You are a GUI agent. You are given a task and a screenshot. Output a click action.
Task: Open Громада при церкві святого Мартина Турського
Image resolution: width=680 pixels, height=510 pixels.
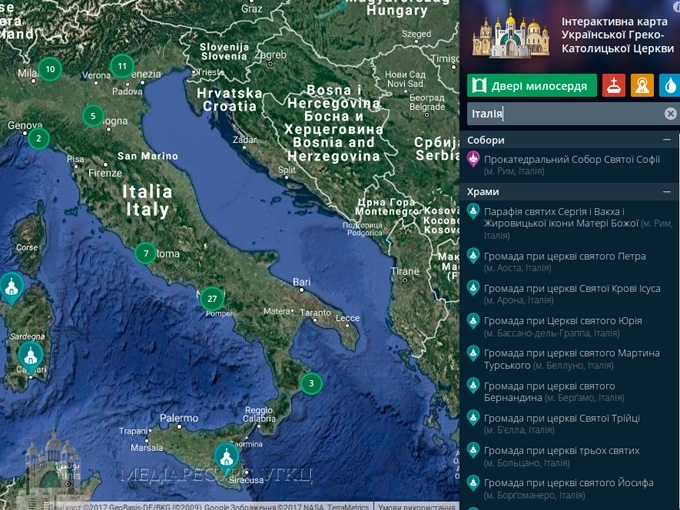(x=572, y=359)
